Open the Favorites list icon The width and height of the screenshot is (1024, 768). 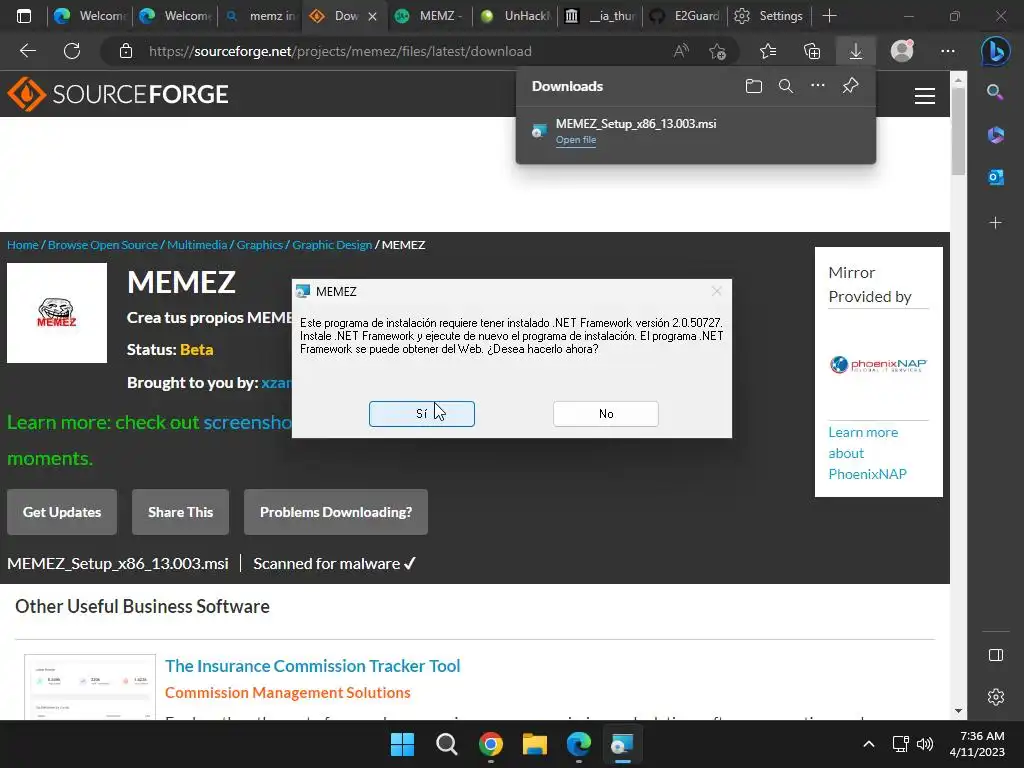[x=768, y=51]
